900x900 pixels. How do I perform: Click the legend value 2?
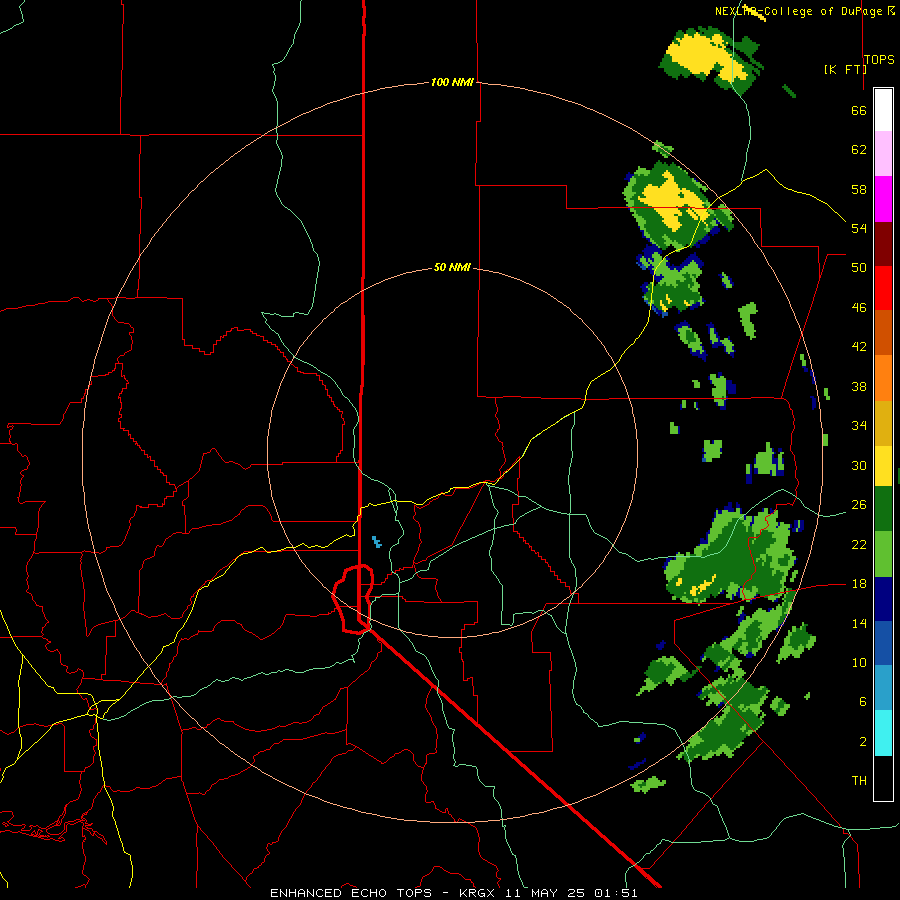click(x=863, y=742)
